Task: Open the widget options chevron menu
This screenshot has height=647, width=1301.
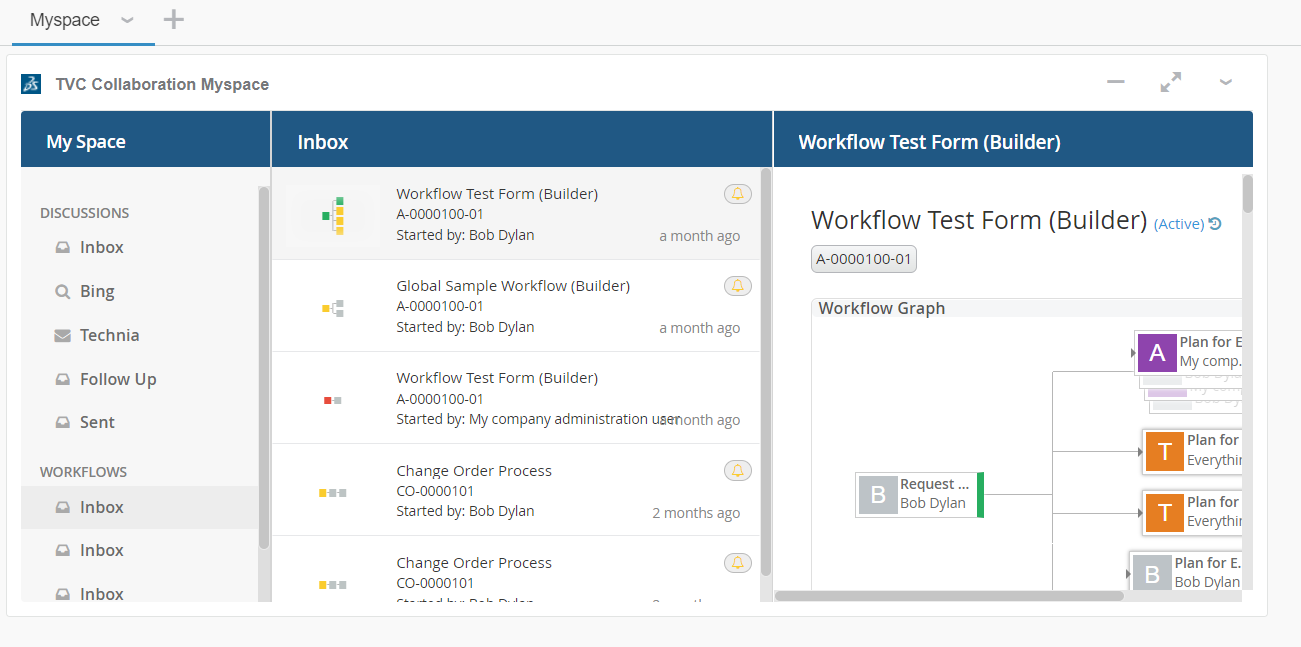Action: (x=1225, y=83)
